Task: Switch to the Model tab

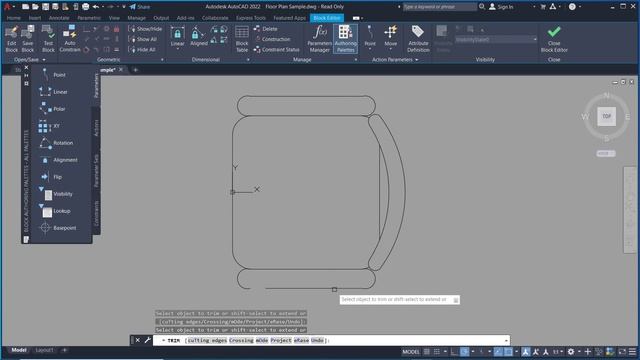Action: [19, 350]
